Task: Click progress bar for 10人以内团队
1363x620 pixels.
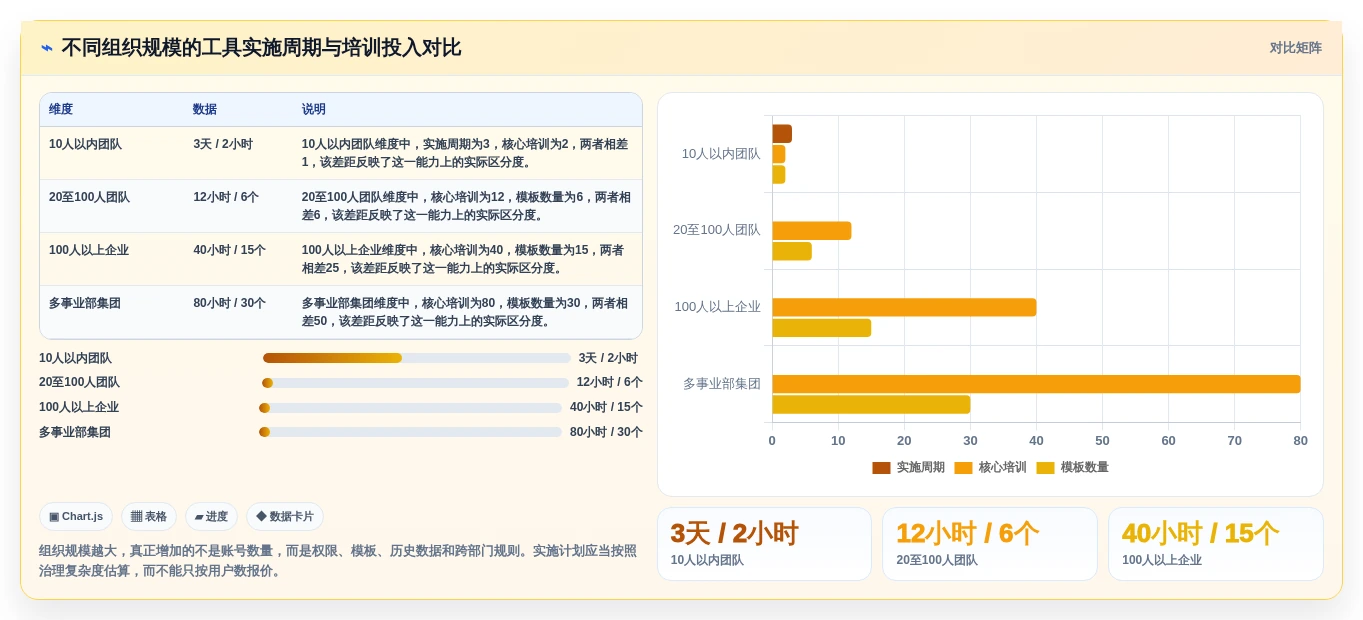Action: click(x=417, y=358)
